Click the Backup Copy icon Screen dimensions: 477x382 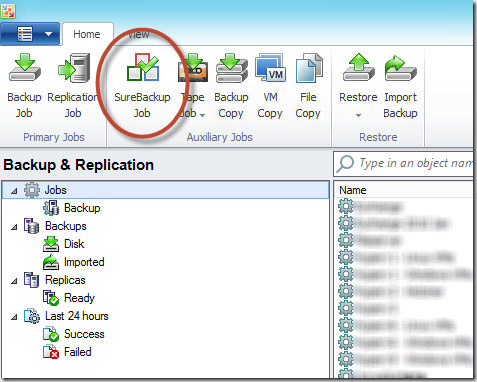coord(232,68)
